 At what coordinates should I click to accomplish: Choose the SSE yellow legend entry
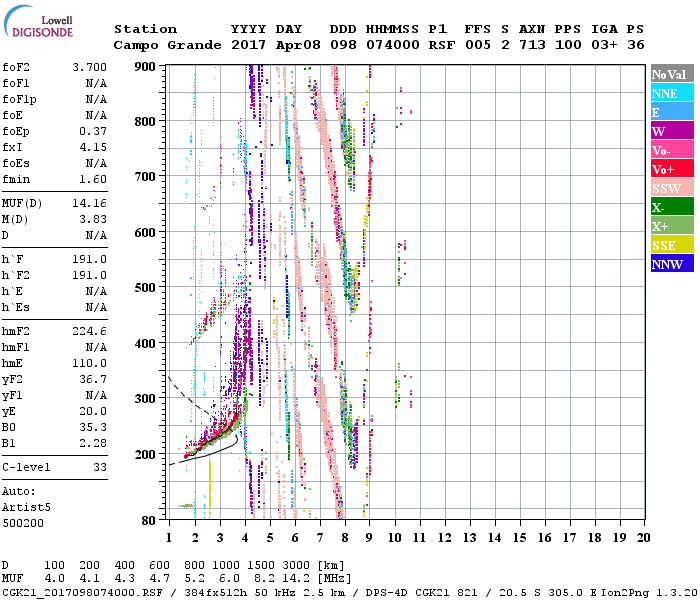(x=671, y=245)
